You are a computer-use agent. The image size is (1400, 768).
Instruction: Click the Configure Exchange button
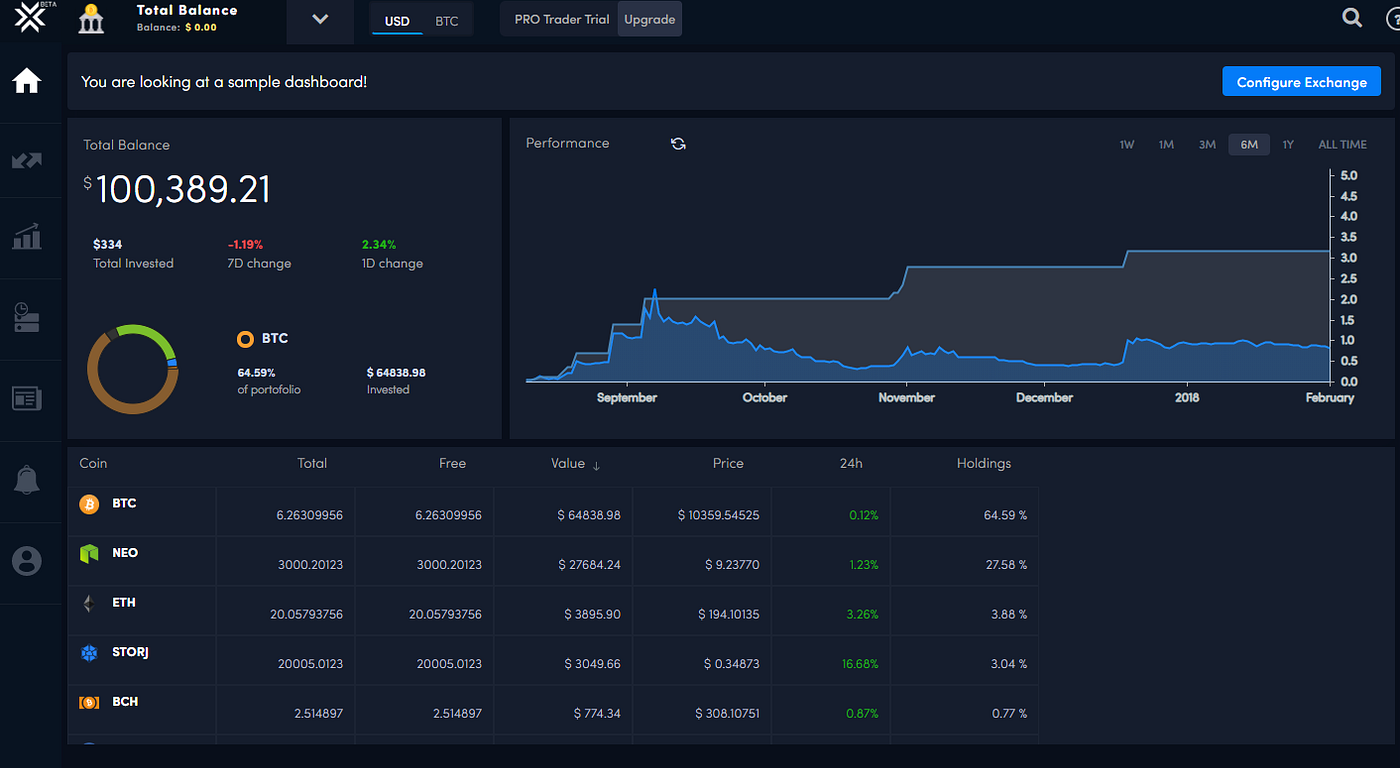click(x=1301, y=82)
